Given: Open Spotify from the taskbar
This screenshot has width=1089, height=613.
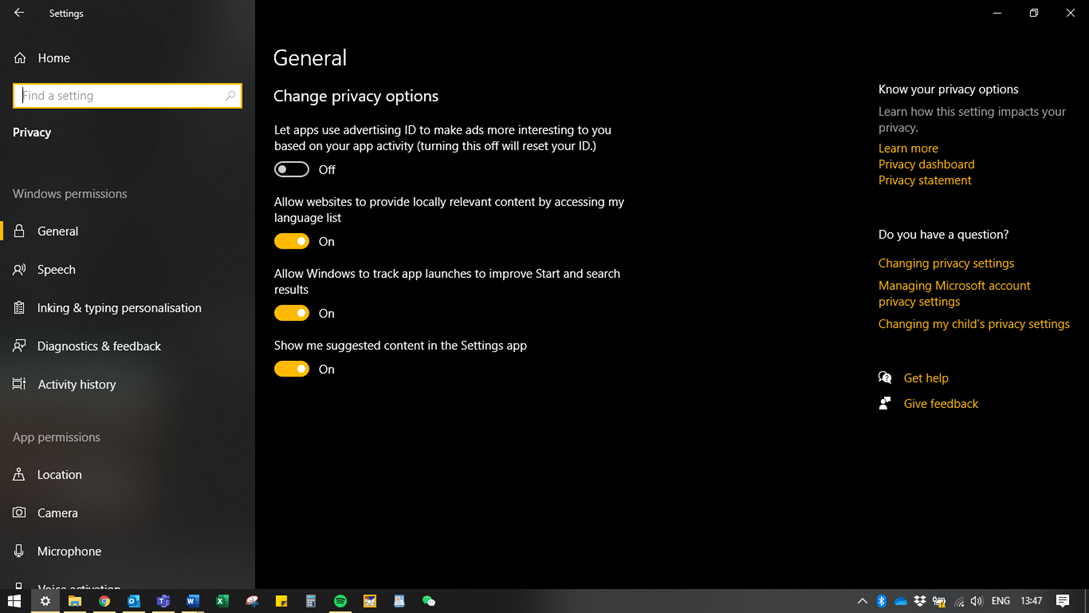Looking at the screenshot, I should 340,601.
